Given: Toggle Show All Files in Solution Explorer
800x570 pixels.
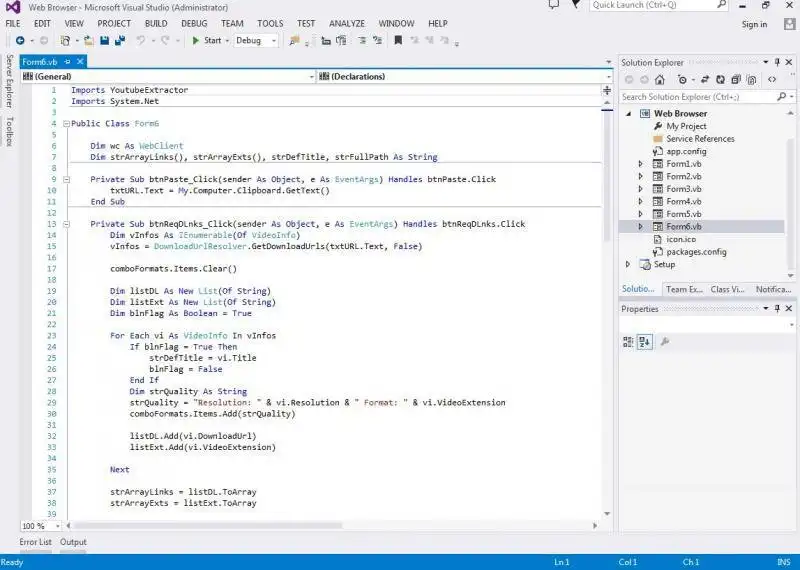Looking at the screenshot, I should [752, 80].
